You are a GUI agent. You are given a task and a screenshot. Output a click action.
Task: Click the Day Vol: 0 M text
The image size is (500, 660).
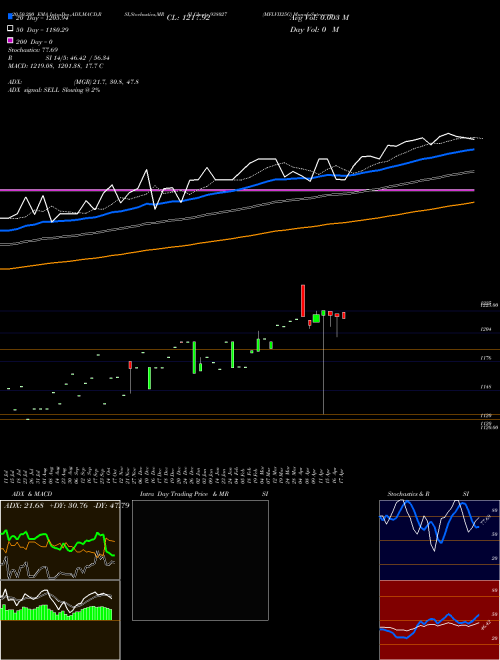[x=314, y=29]
